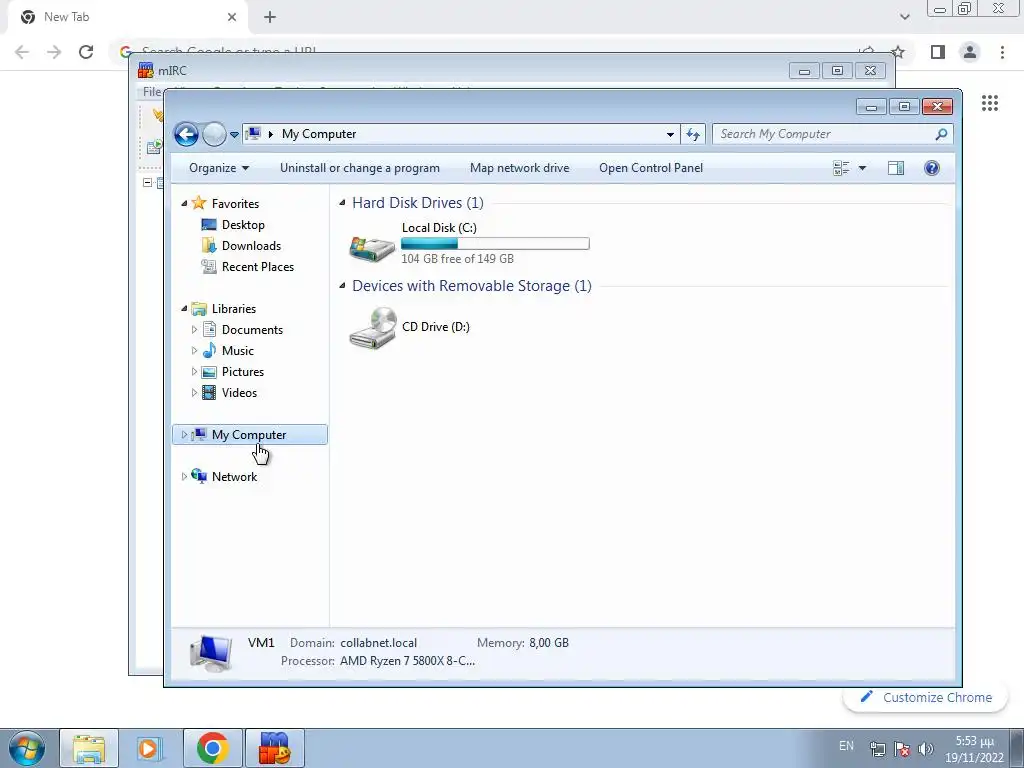This screenshot has height=768, width=1024.
Task: Expand the Videos library
Action: click(194, 392)
